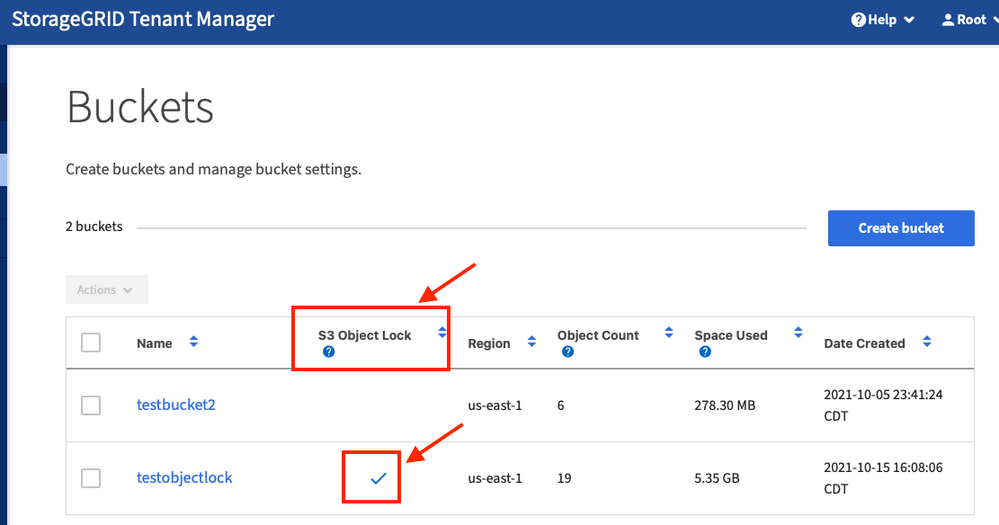Click the Name column header label
999x525 pixels.
[154, 343]
